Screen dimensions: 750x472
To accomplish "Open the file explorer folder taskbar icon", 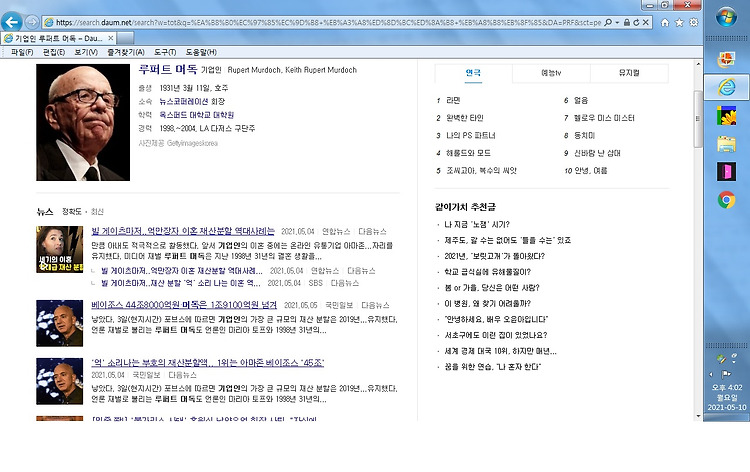I will pos(727,143).
